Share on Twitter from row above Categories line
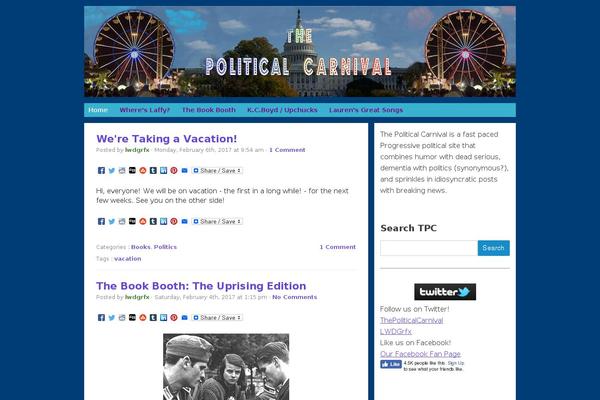 click(111, 221)
